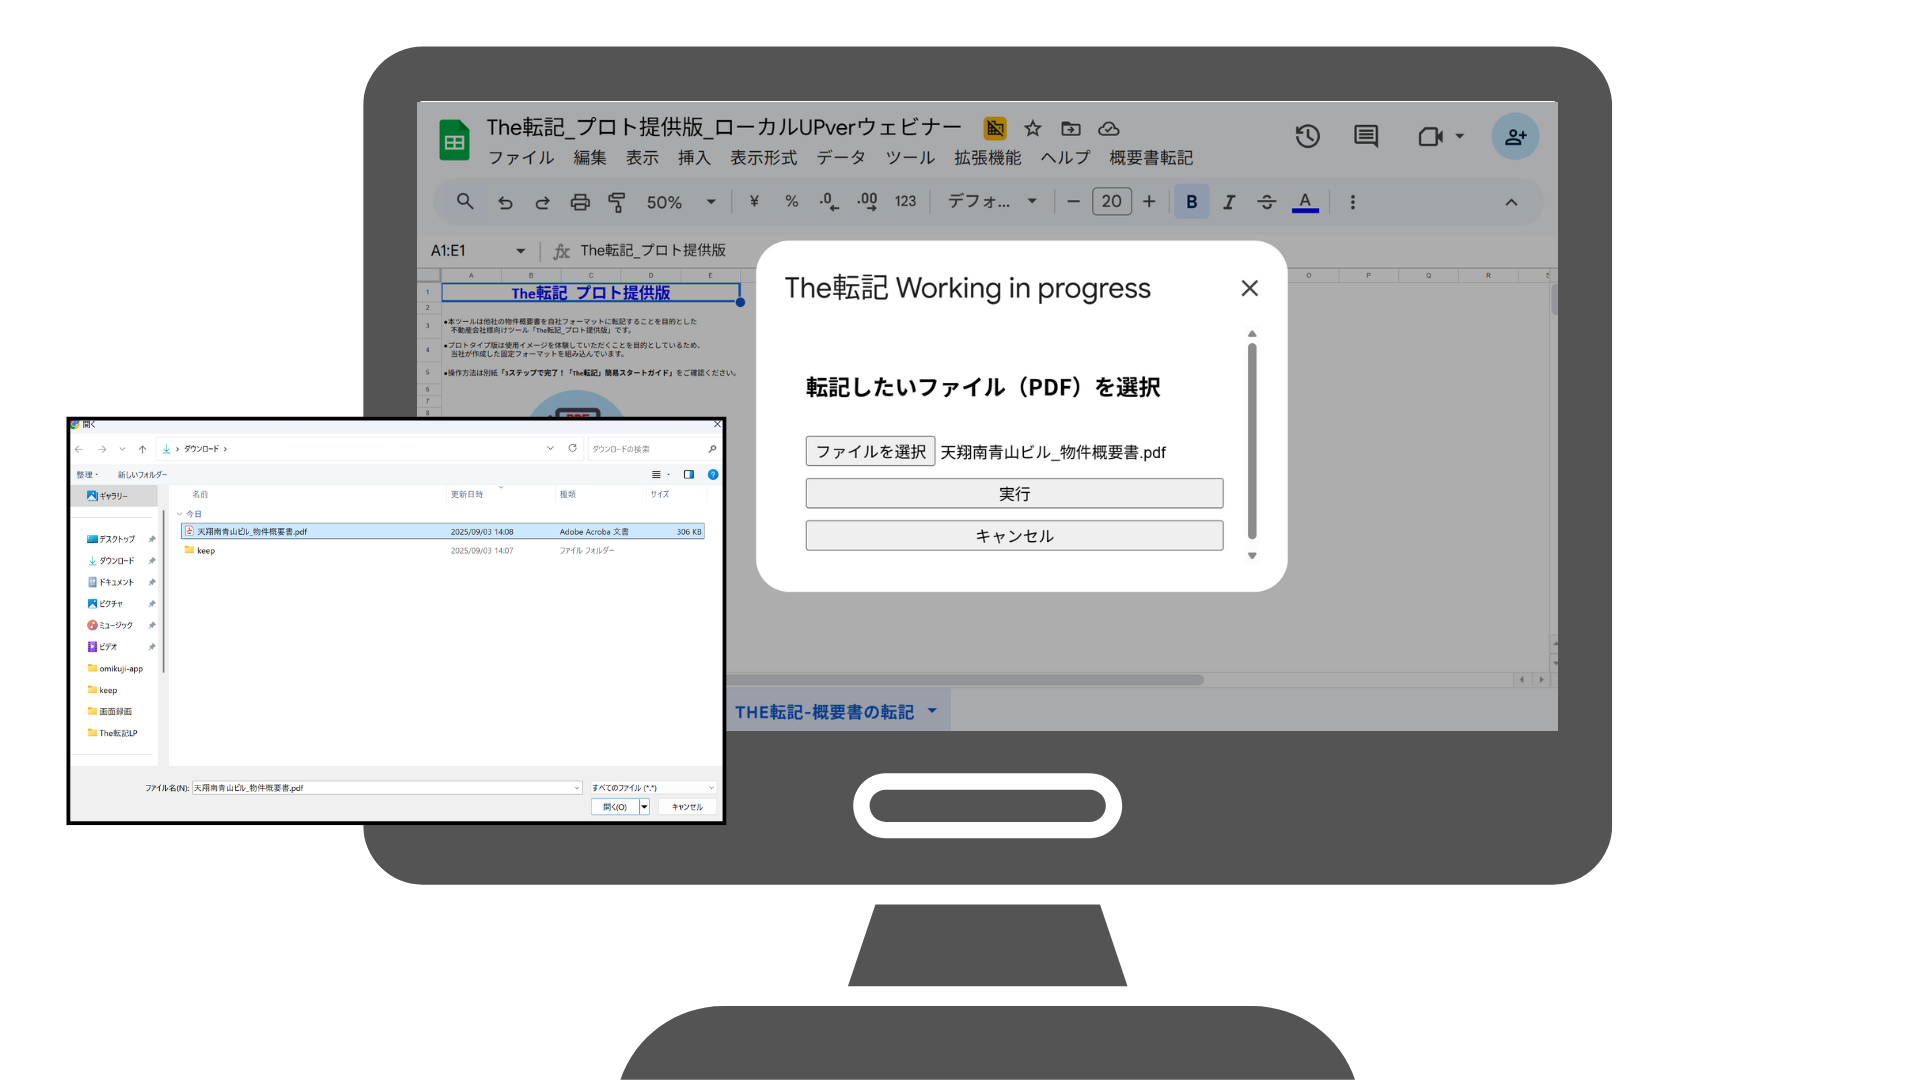1920x1080 pixels.
Task: Switch to the THE転記-概要書の転記 sheet tab
Action: tap(824, 710)
